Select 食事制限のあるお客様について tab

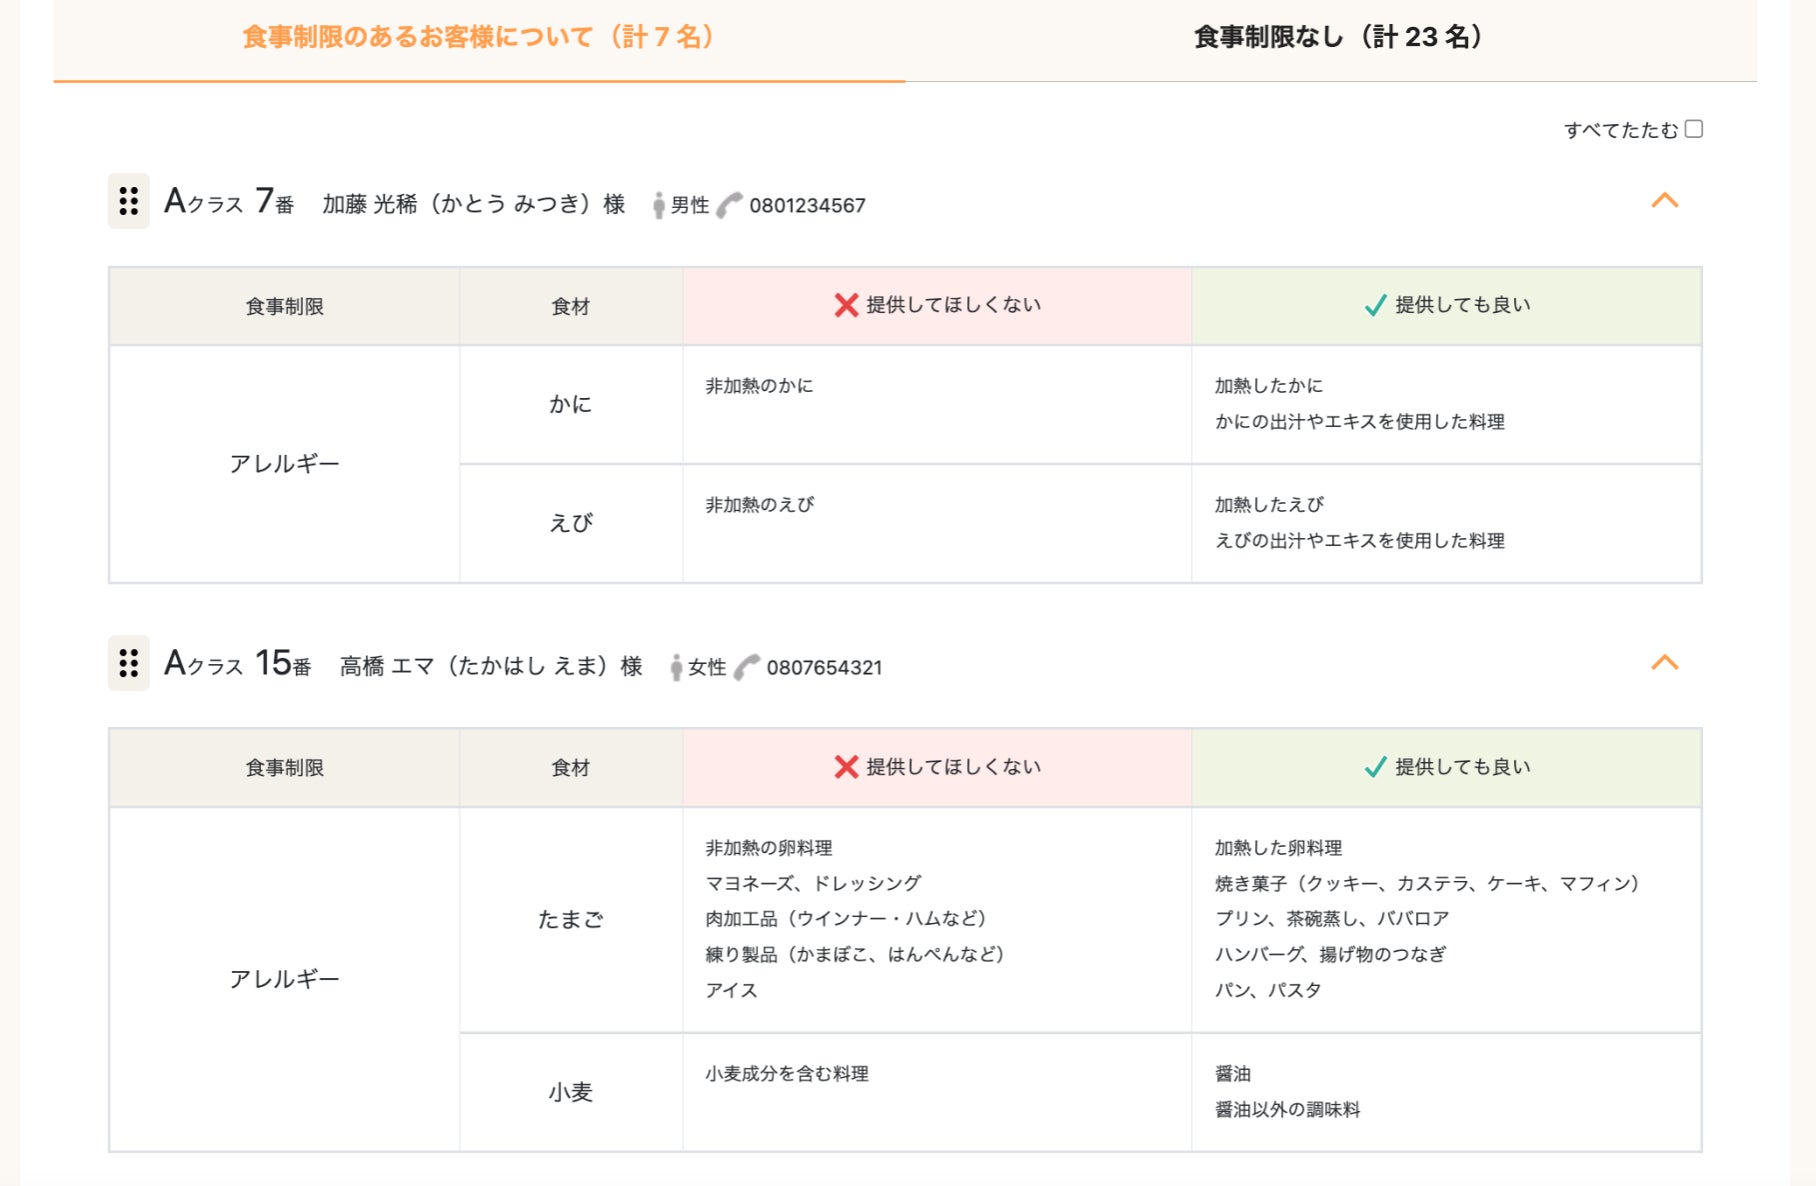[478, 37]
